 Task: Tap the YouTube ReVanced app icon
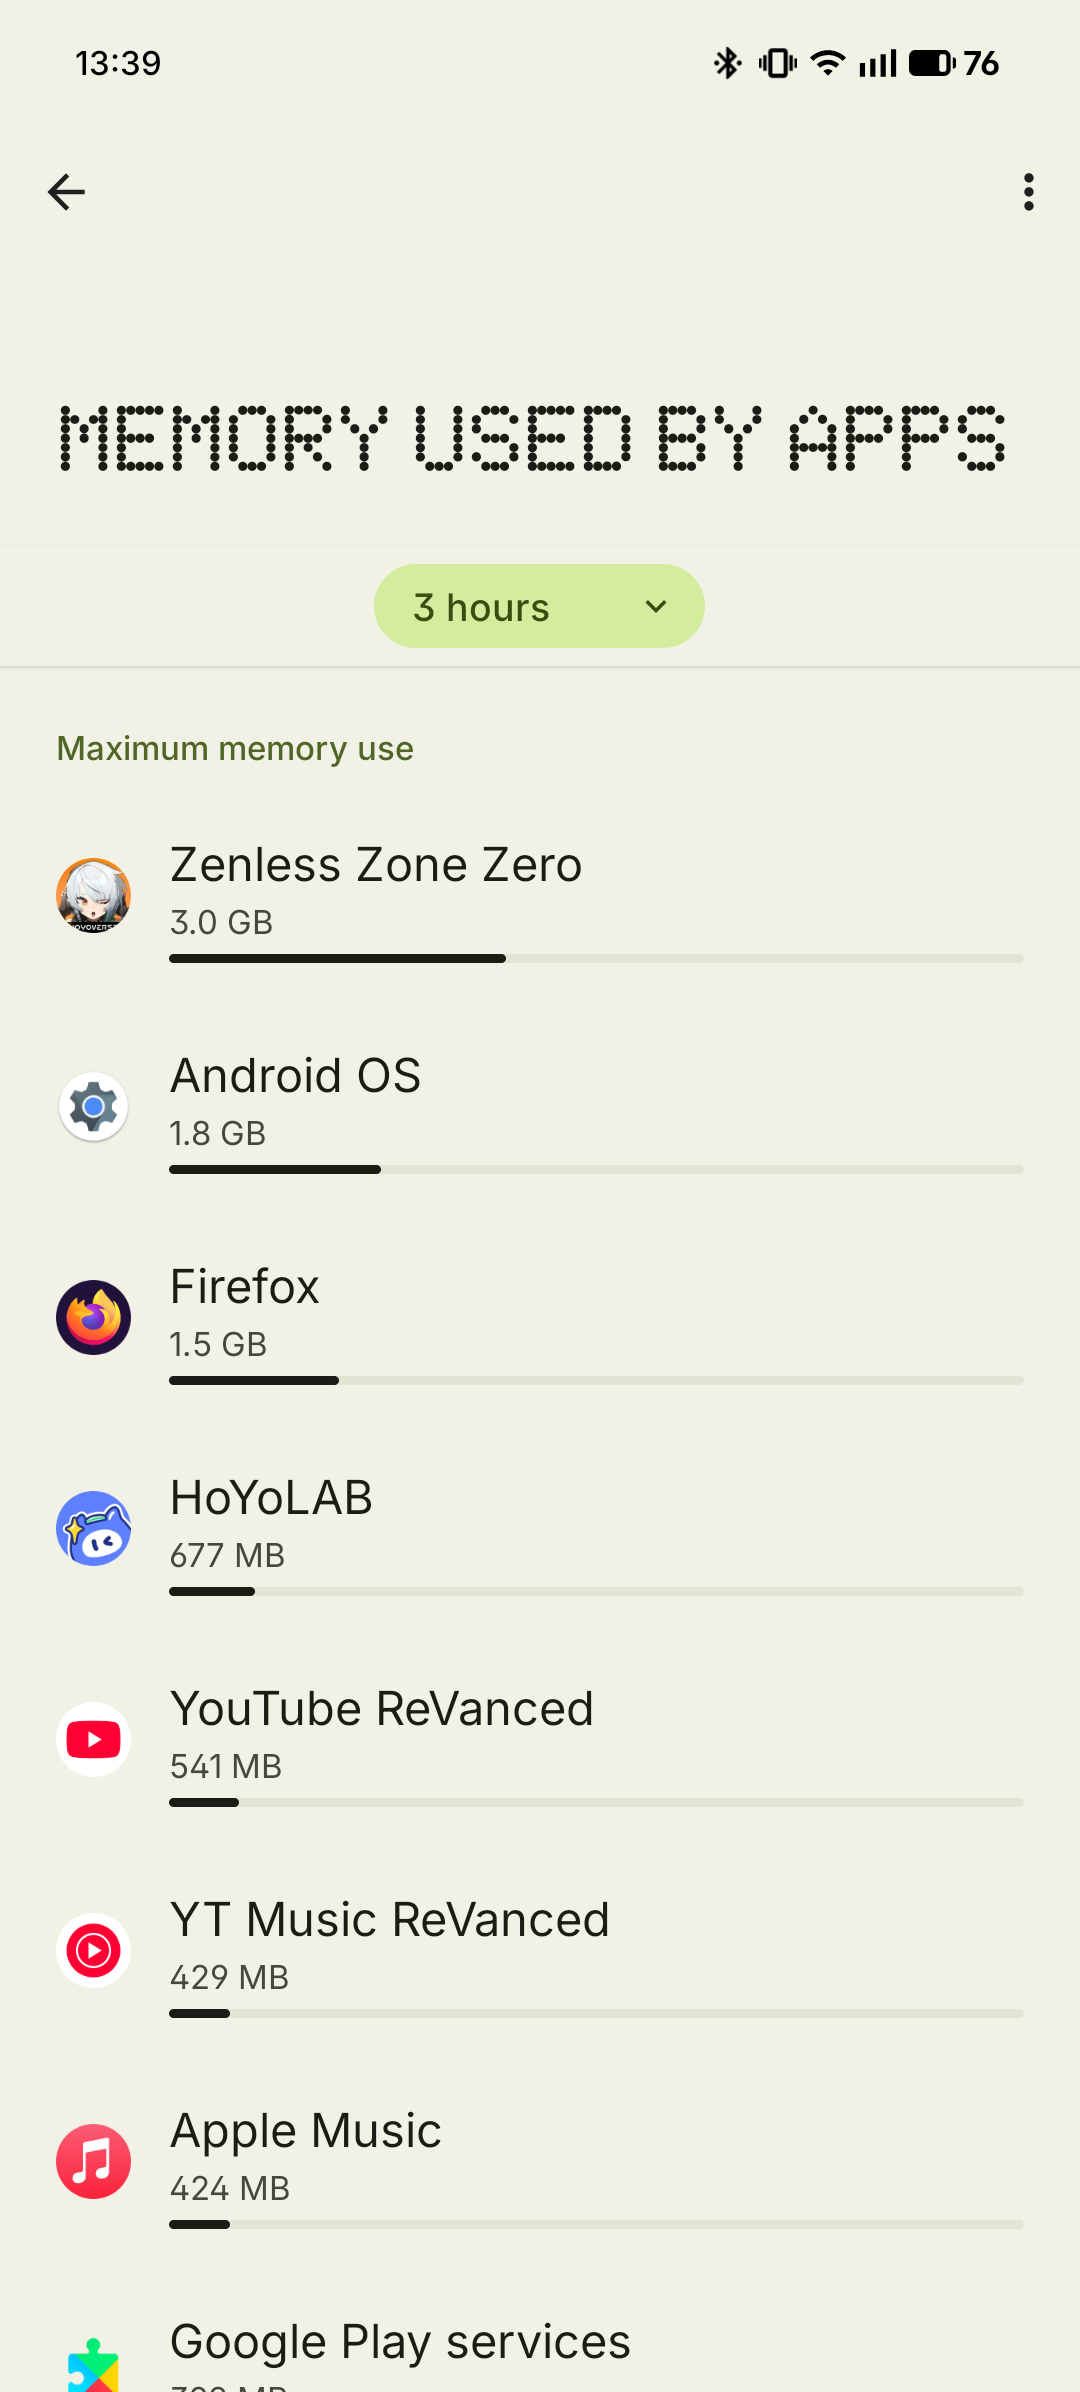pyautogui.click(x=93, y=1739)
